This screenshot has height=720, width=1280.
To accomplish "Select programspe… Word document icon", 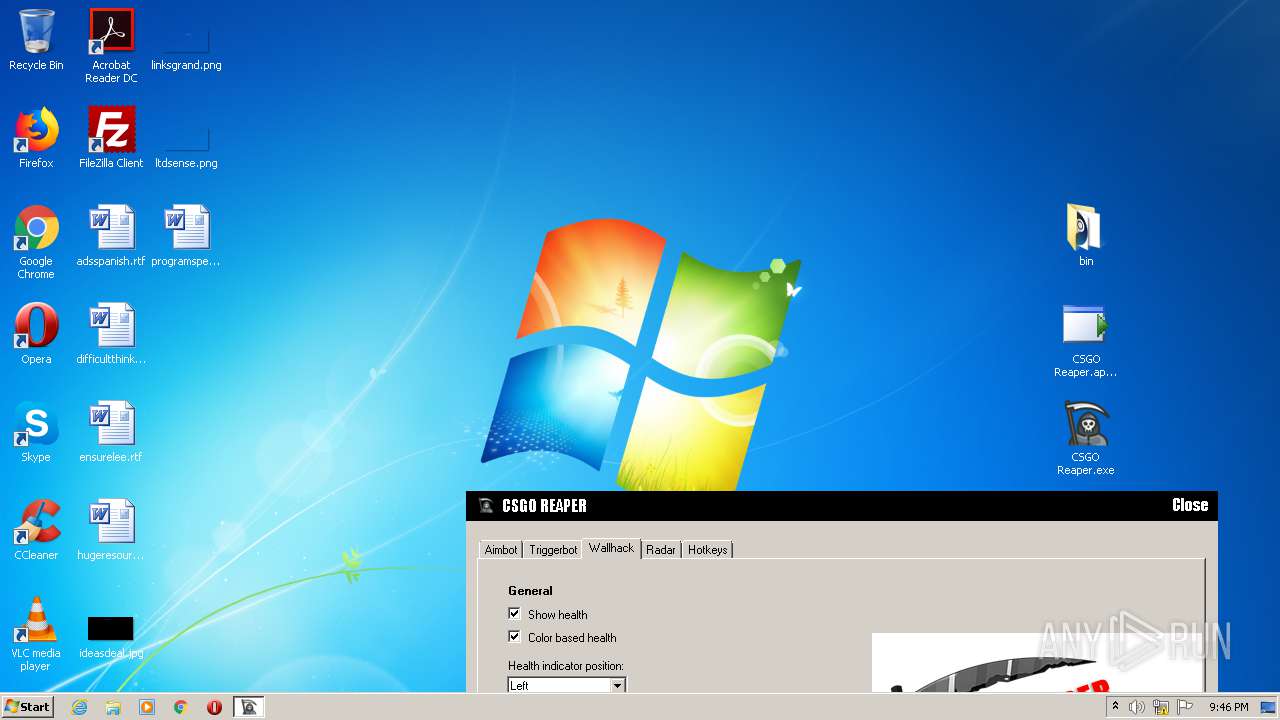I will pos(186,236).
